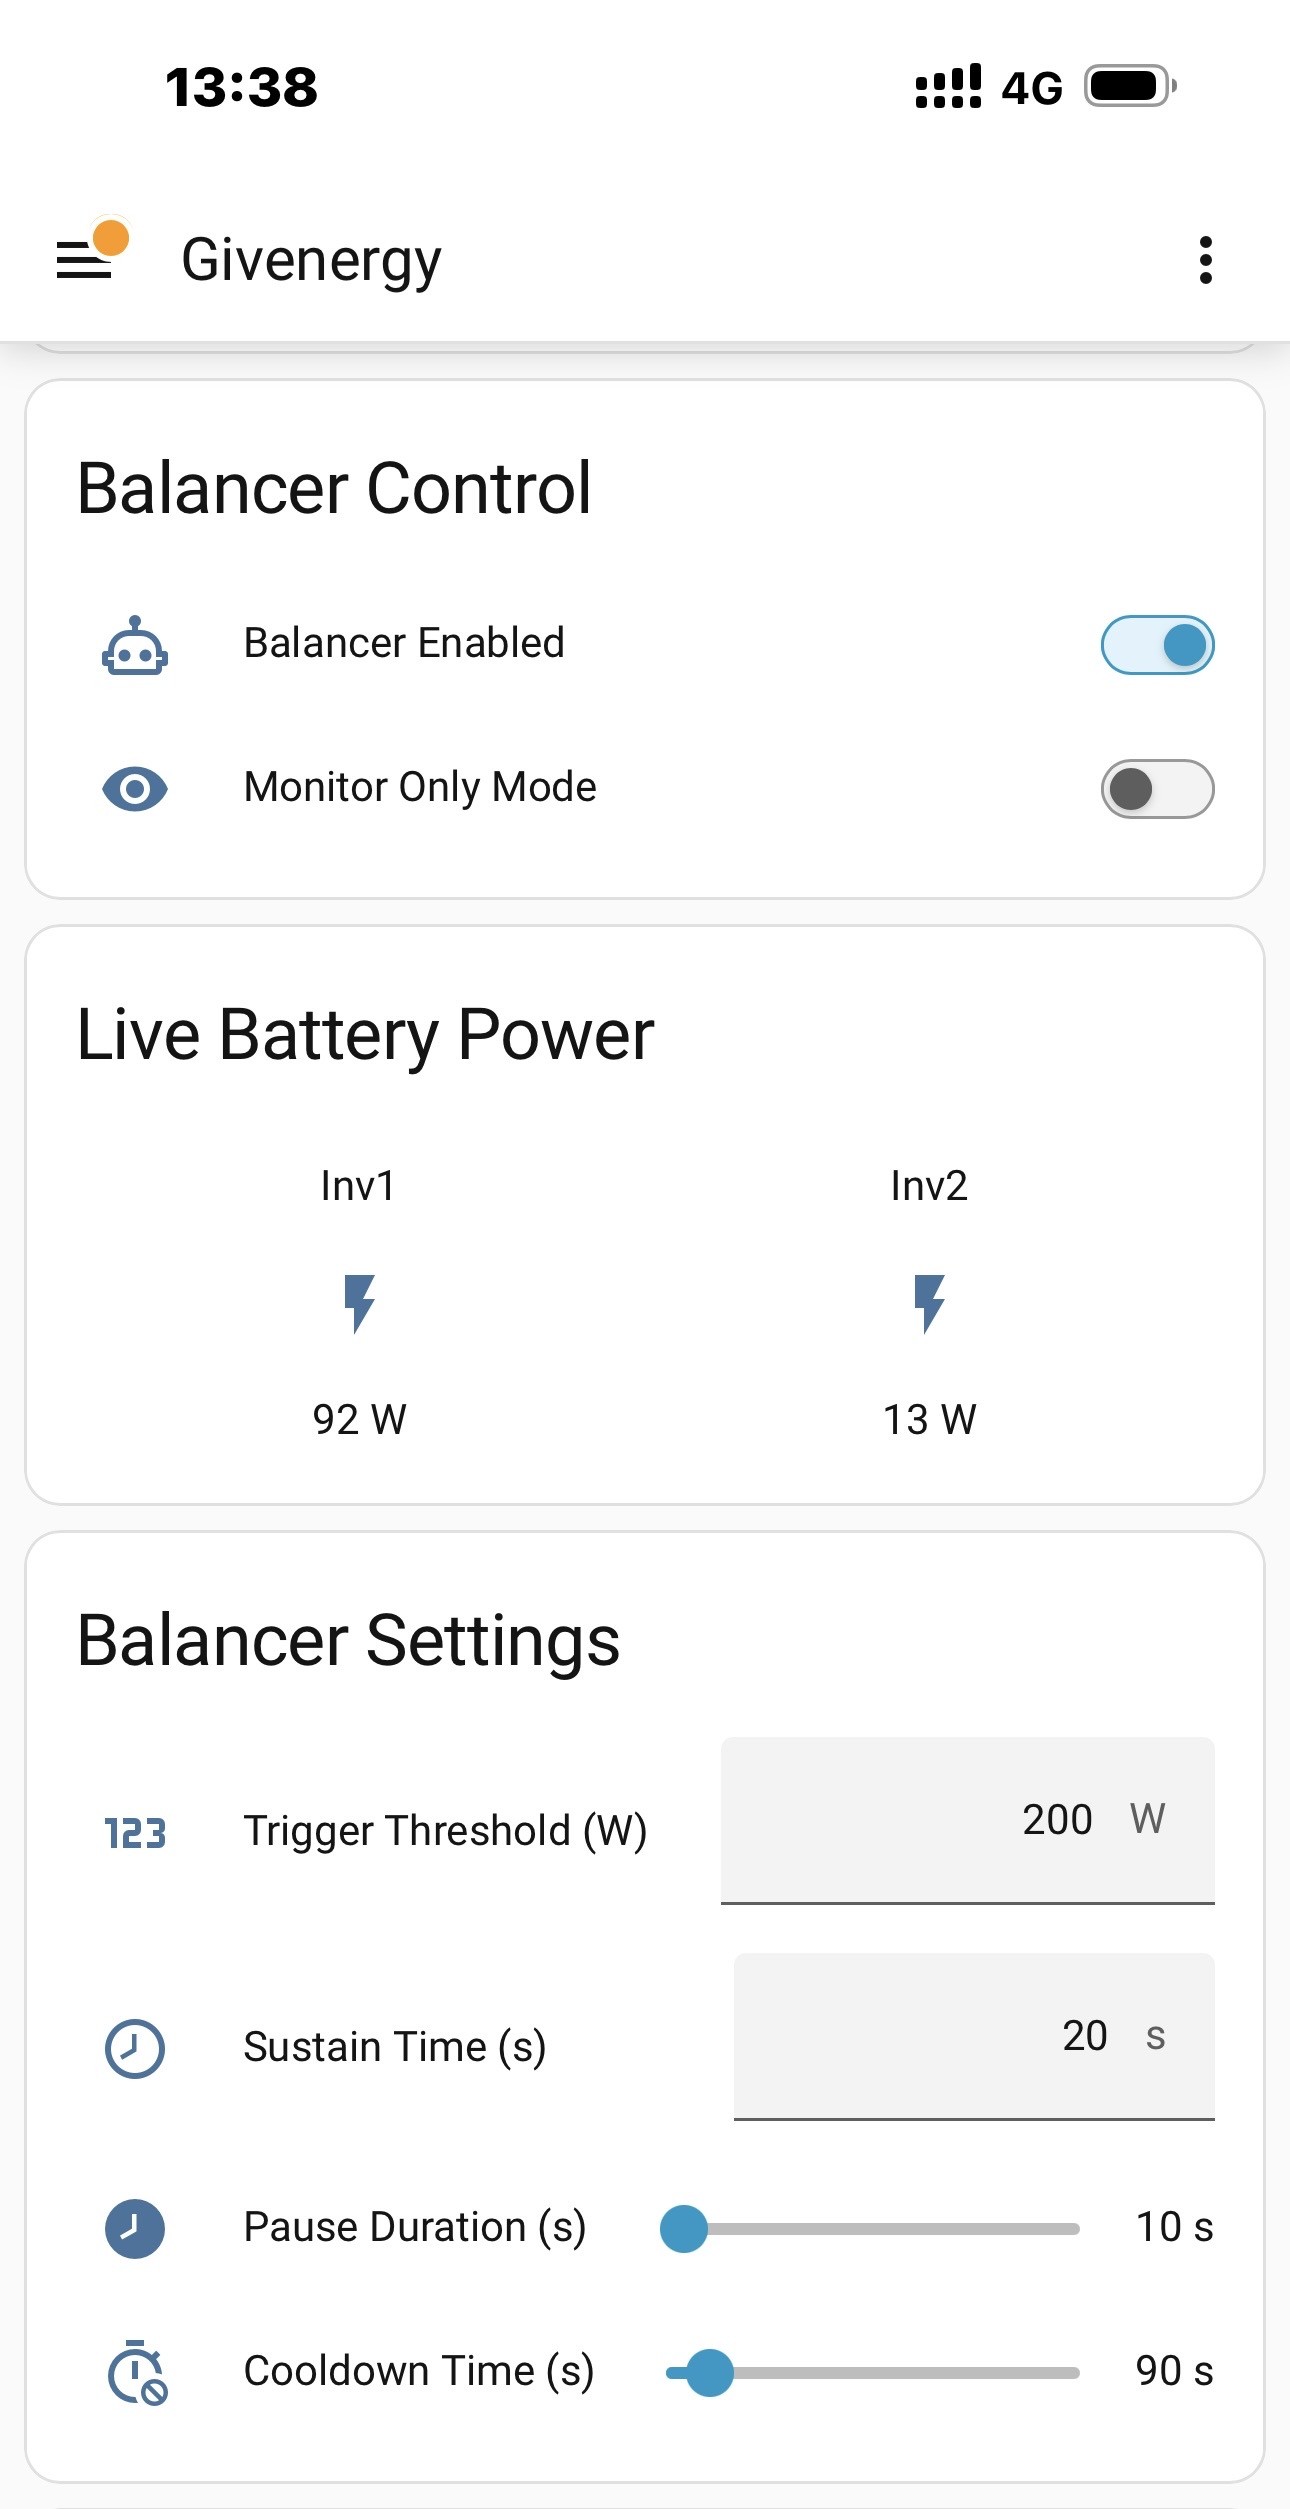Open the Inv2 13 W reading
The width and height of the screenshot is (1290, 2509).
coord(929,1419)
